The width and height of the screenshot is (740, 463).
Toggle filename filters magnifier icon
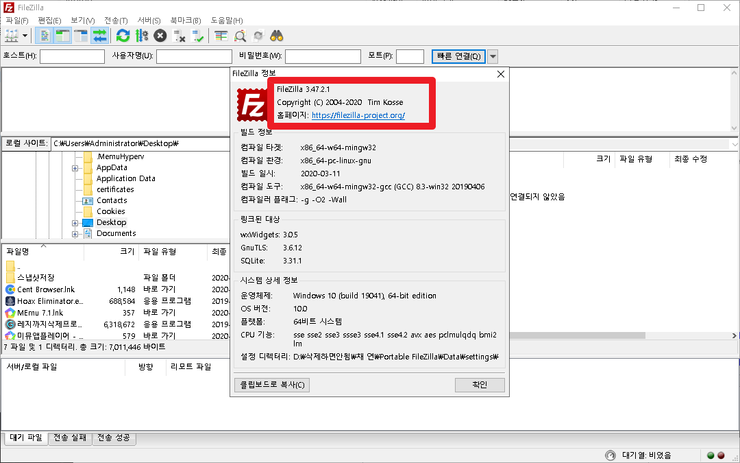pos(240,36)
